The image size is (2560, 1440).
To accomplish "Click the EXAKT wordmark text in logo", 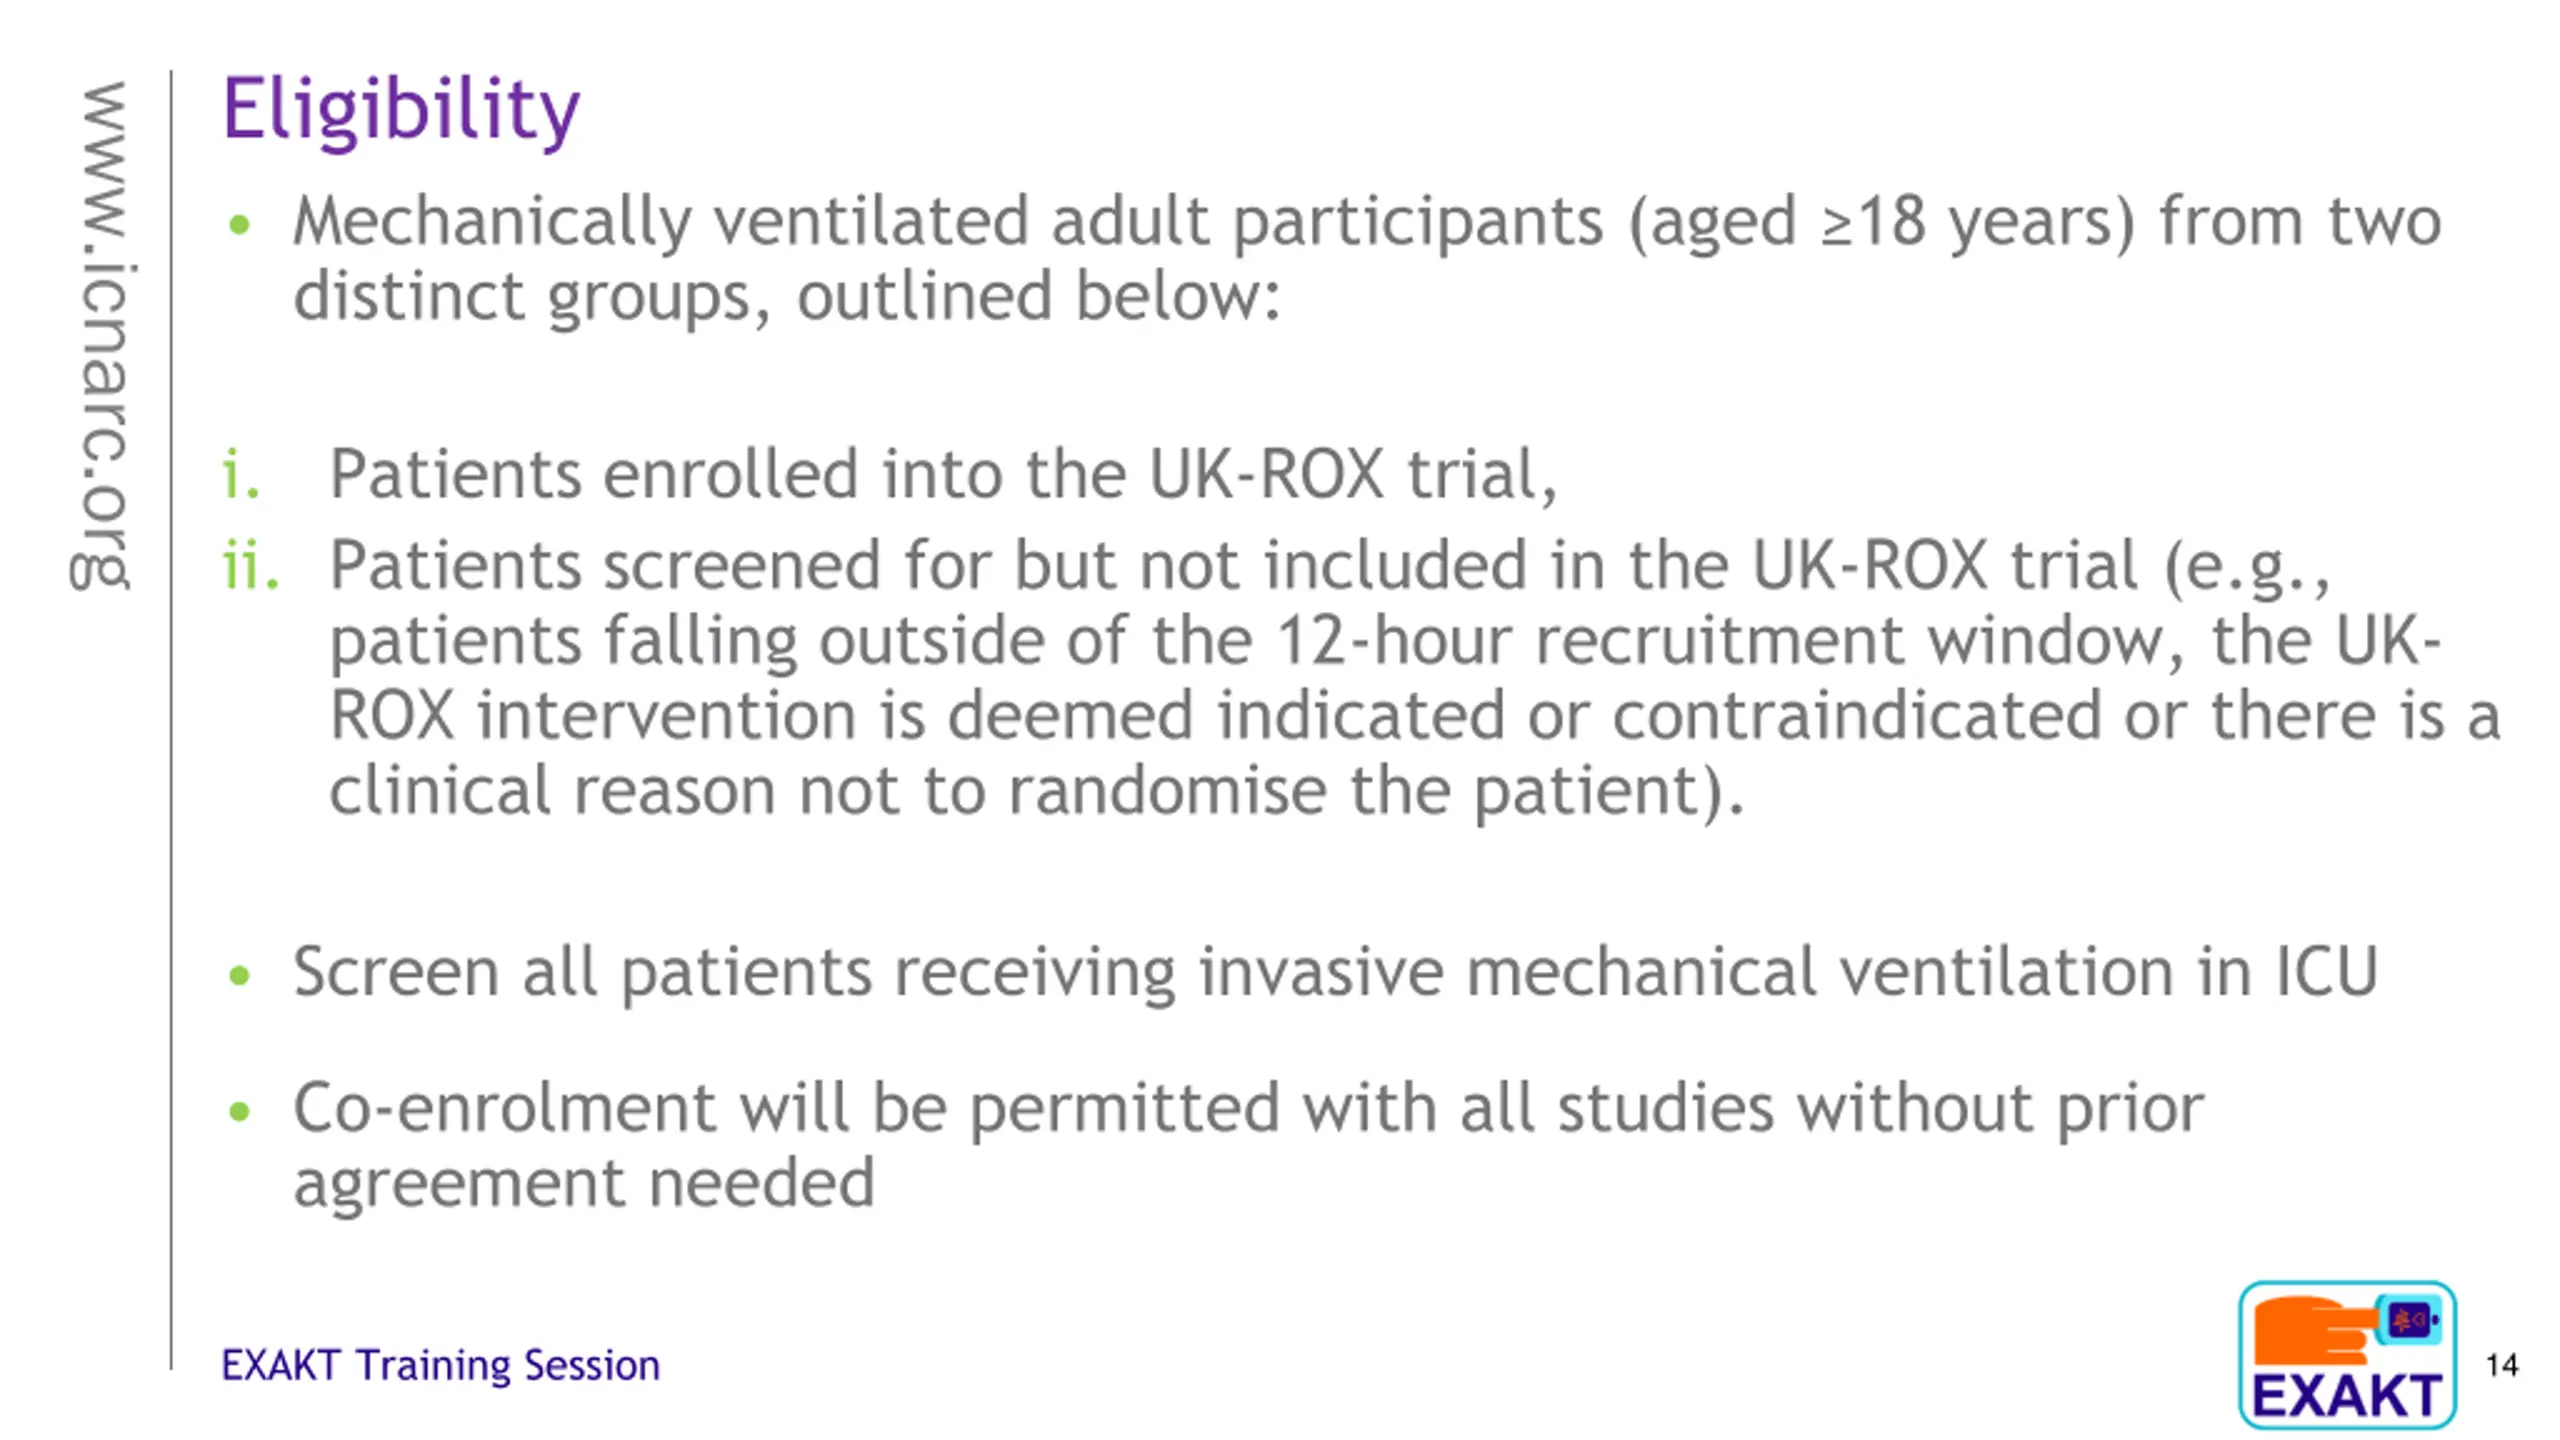I will 2346,1395.
